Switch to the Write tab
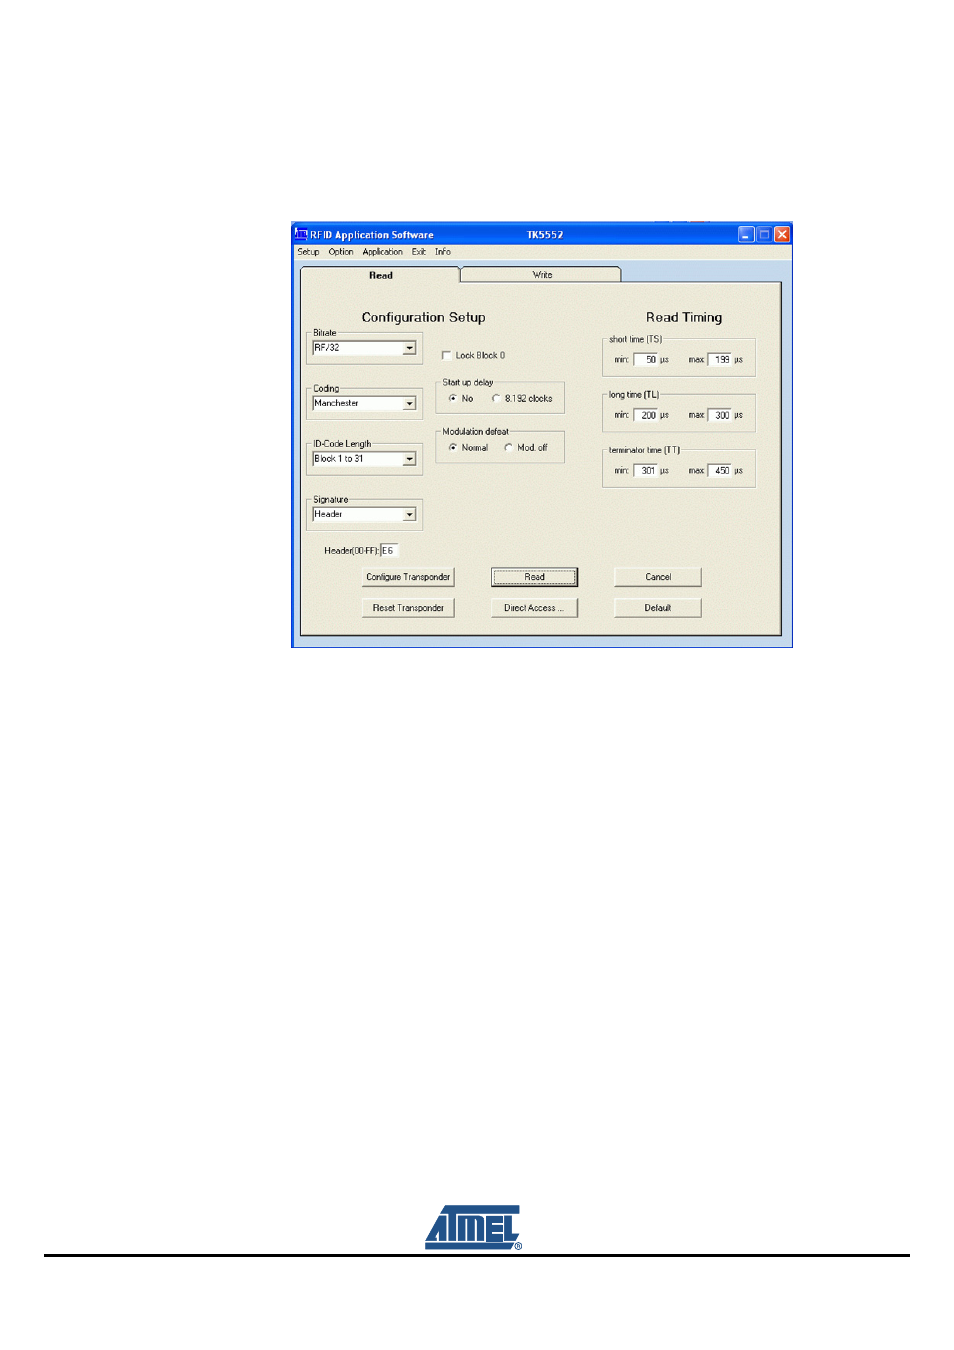 (542, 274)
